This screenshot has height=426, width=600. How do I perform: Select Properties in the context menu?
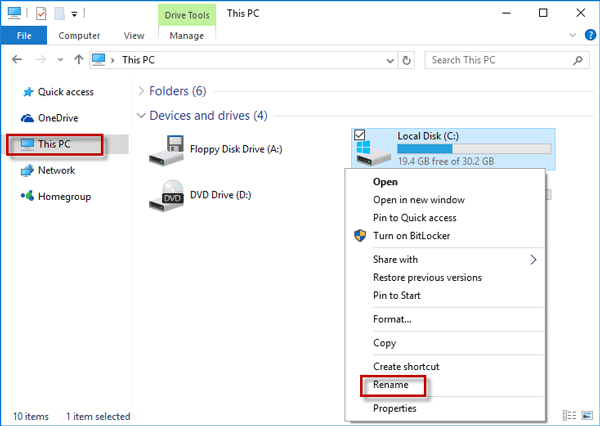pyautogui.click(x=394, y=409)
